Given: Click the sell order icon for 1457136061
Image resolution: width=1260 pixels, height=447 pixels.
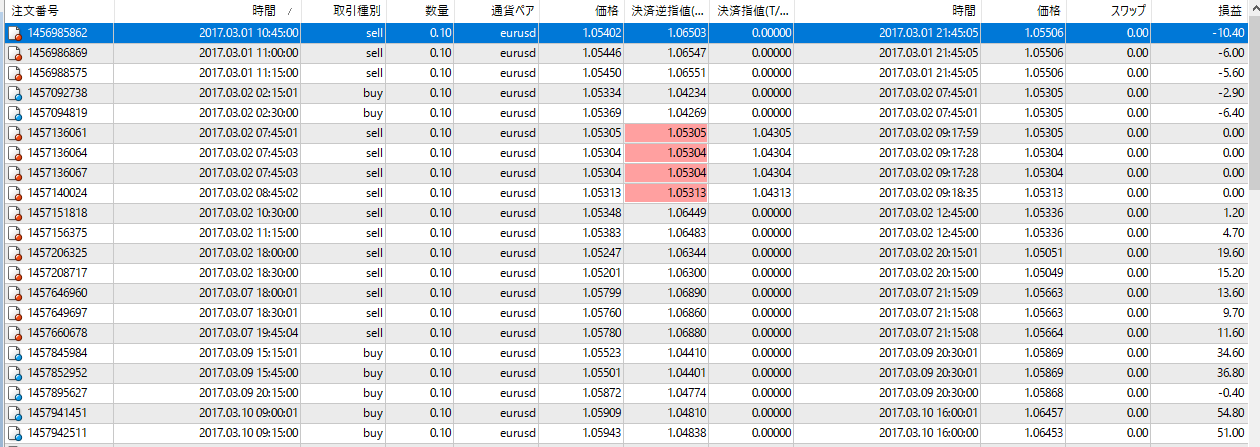Looking at the screenshot, I should coord(14,133).
